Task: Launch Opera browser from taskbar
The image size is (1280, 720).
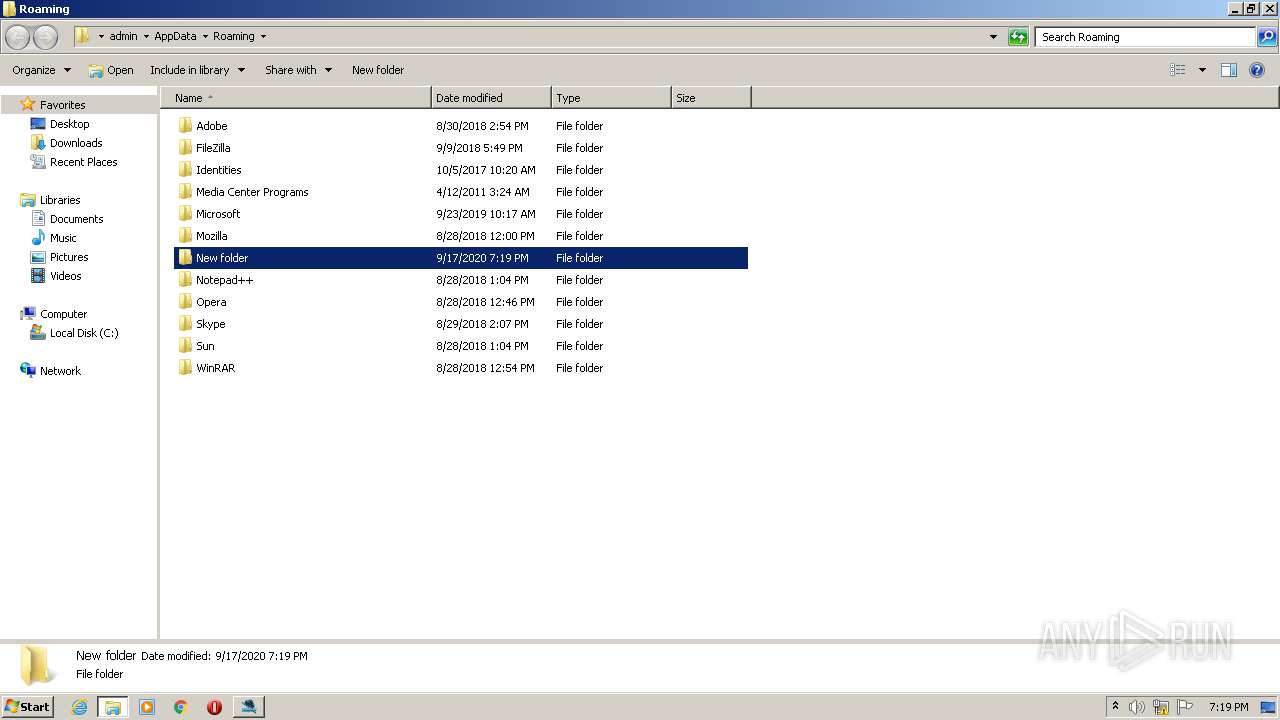Action: [214, 707]
